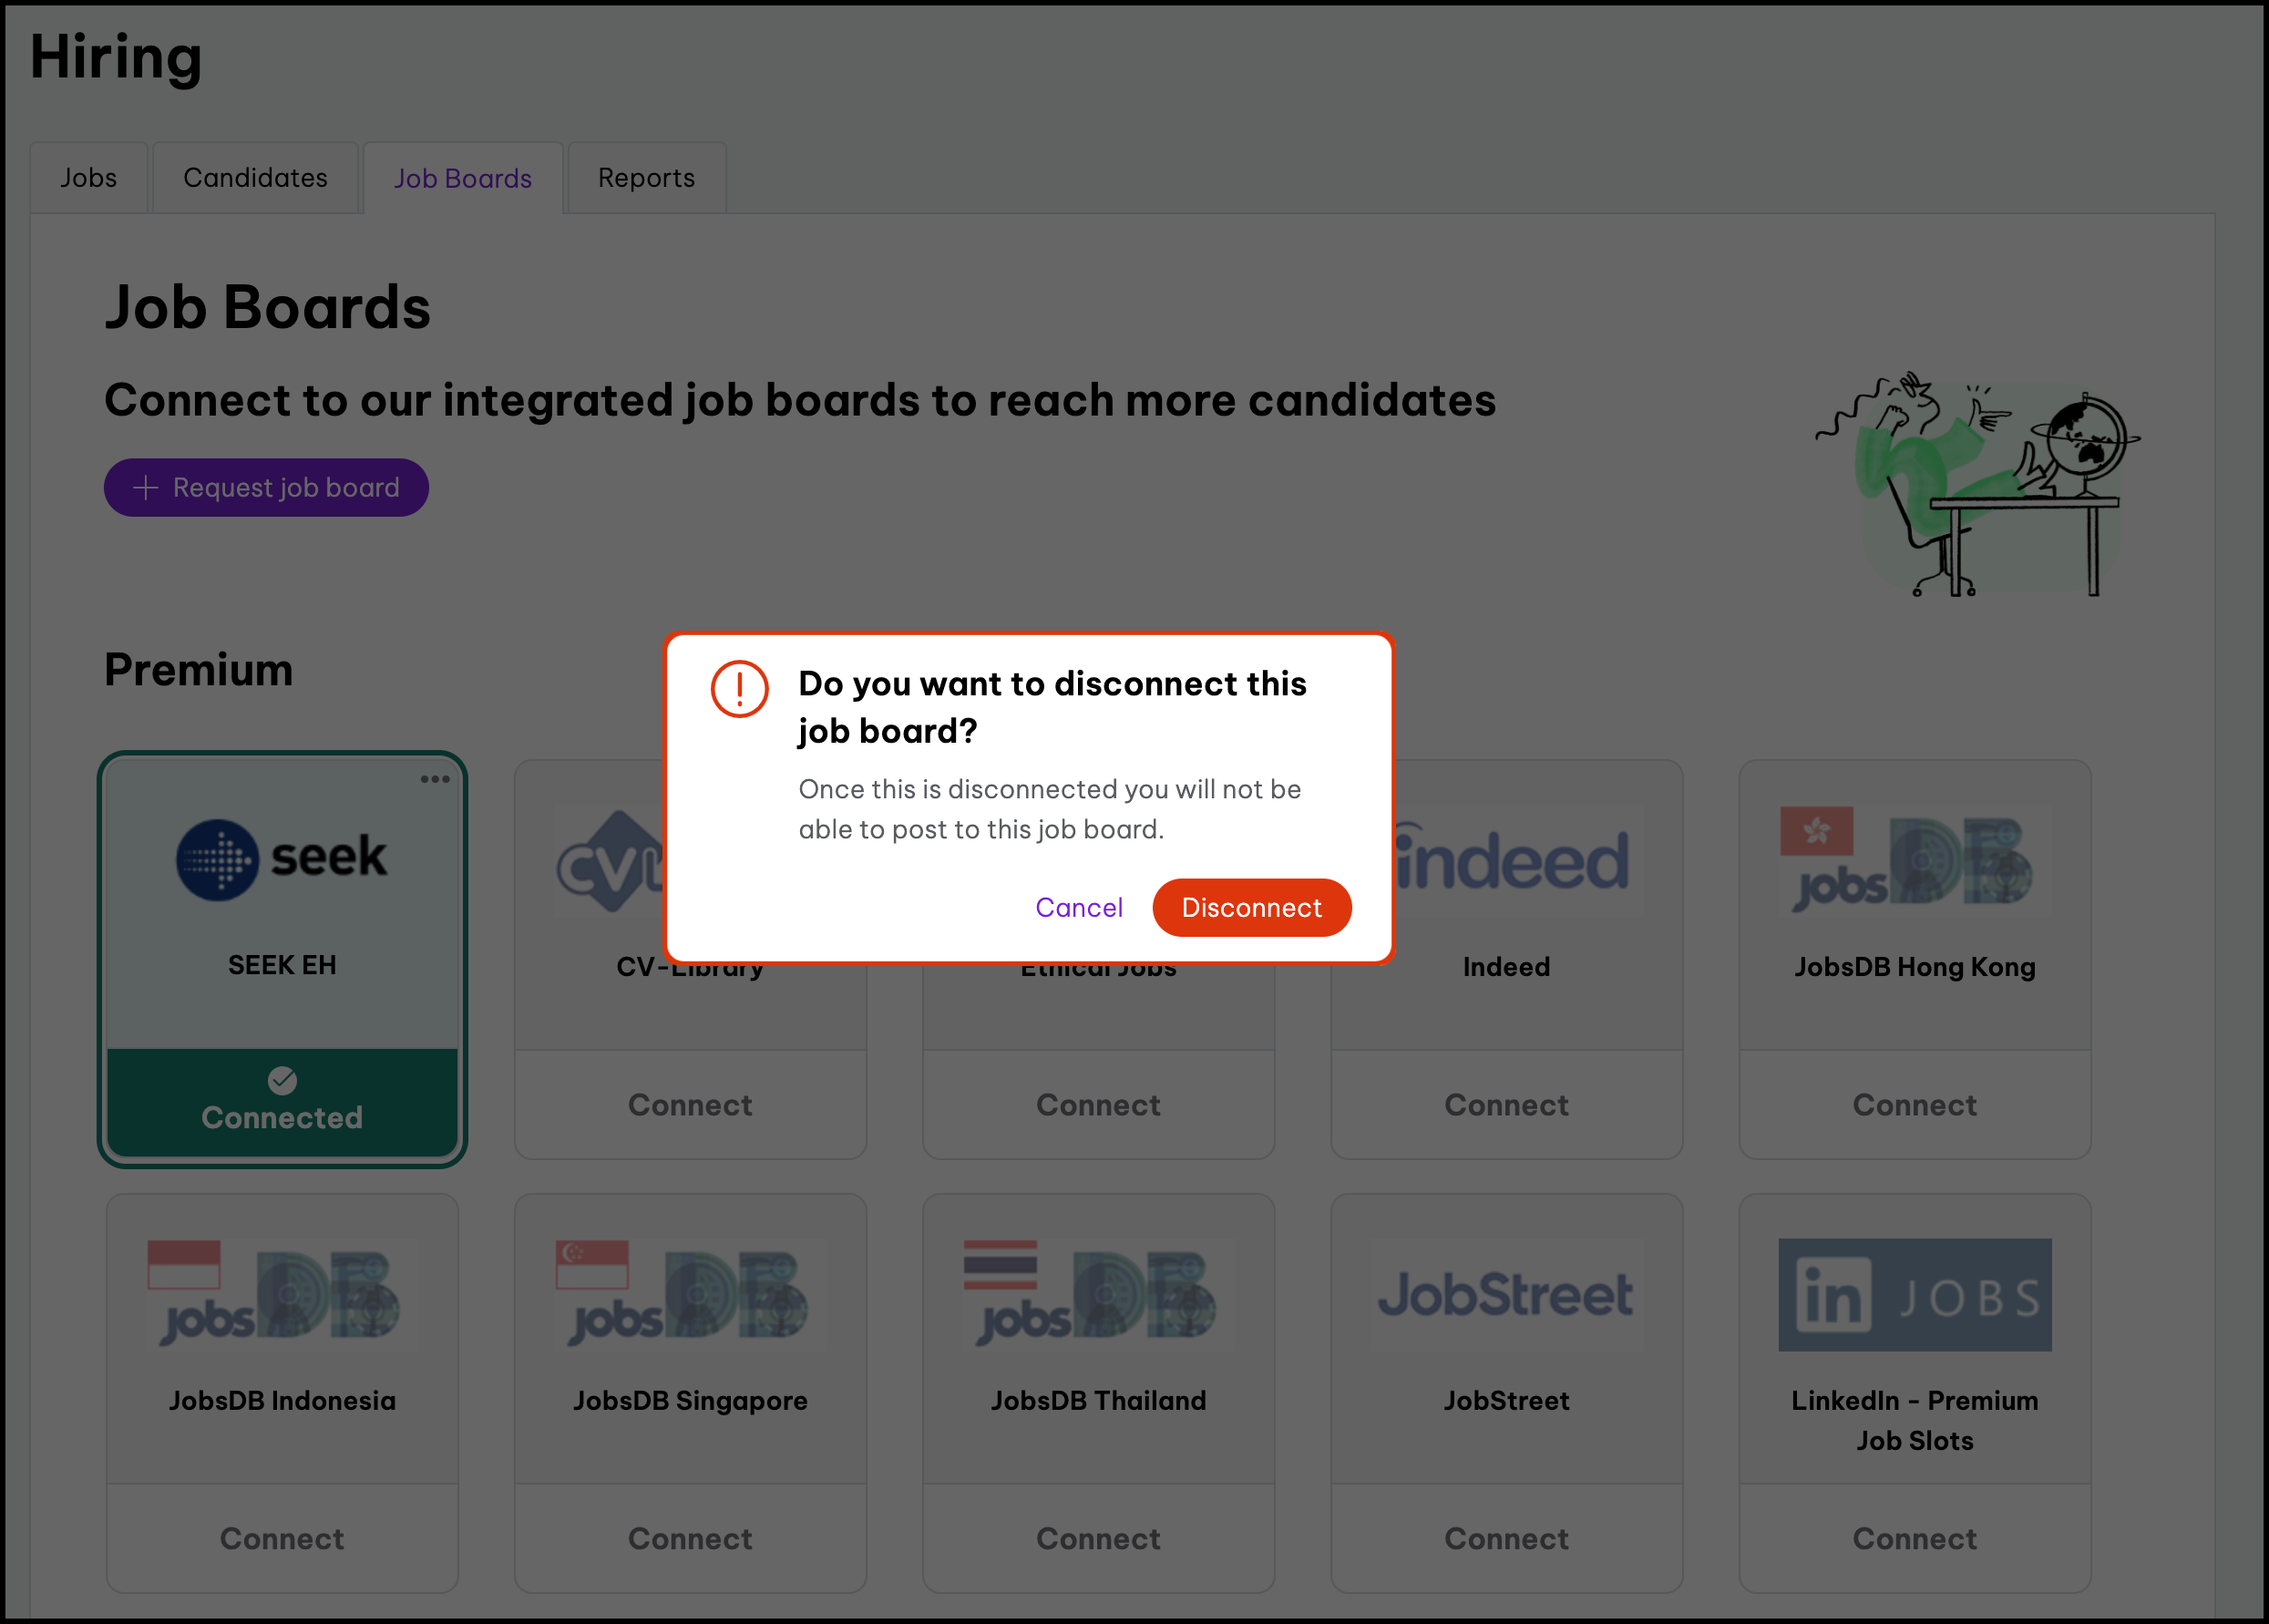2269x1624 pixels.
Task: Connect the CV-Library job board
Action: click(690, 1105)
